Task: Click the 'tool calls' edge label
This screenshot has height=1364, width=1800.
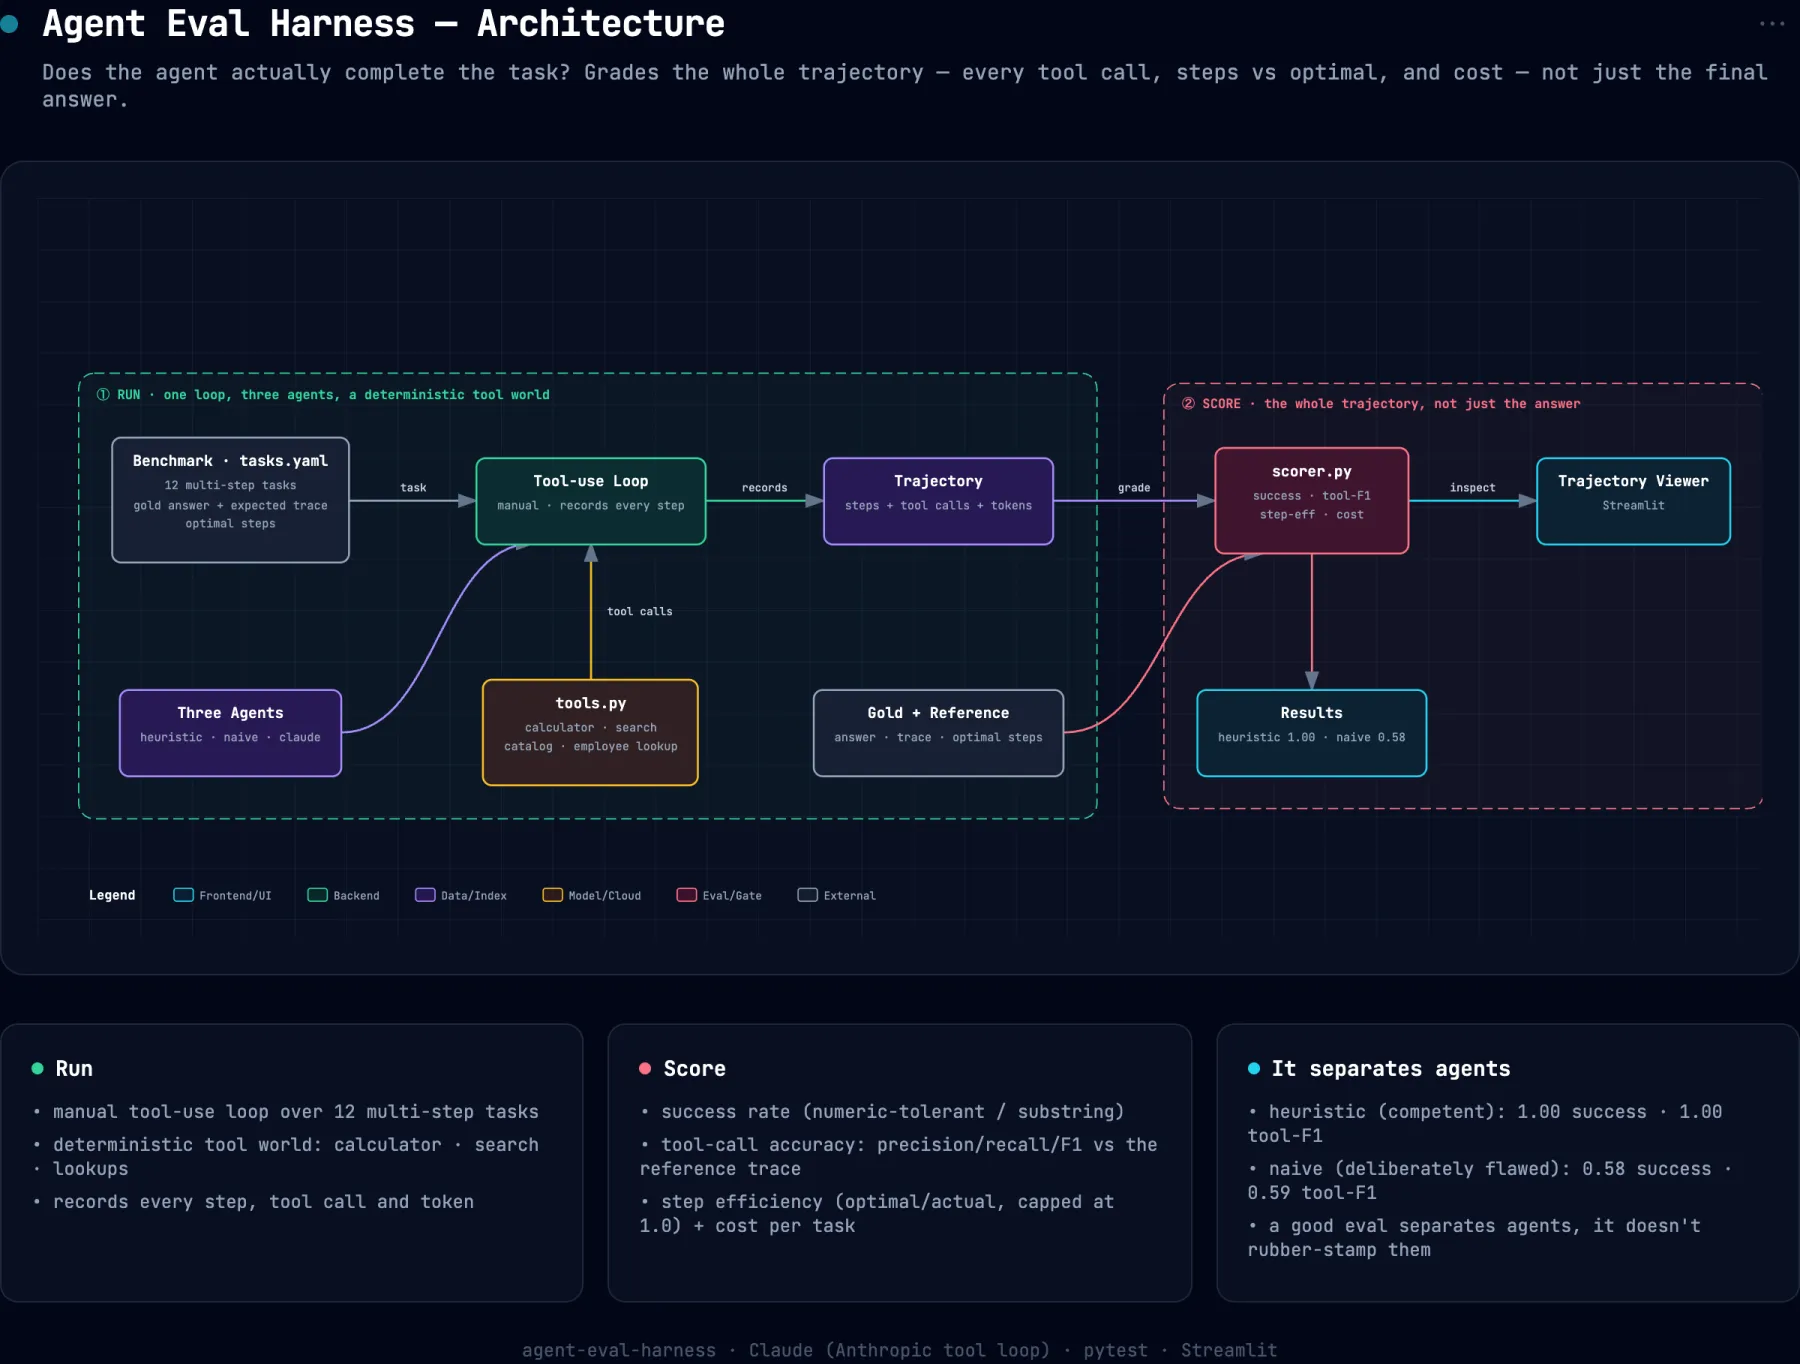Action: click(x=639, y=611)
